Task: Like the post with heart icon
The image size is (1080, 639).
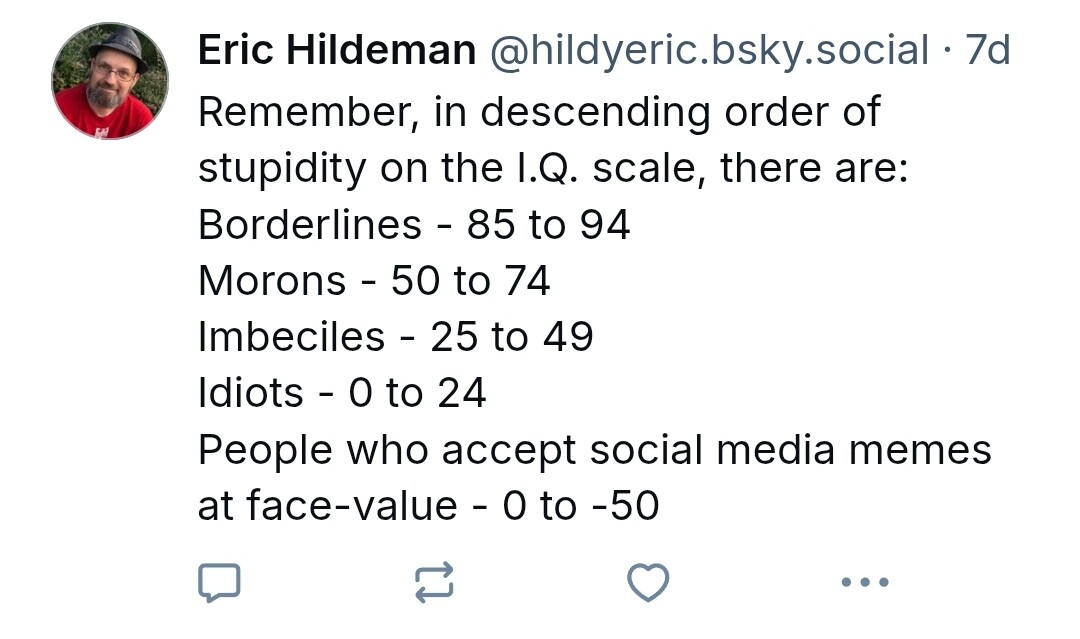Action: tap(648, 583)
